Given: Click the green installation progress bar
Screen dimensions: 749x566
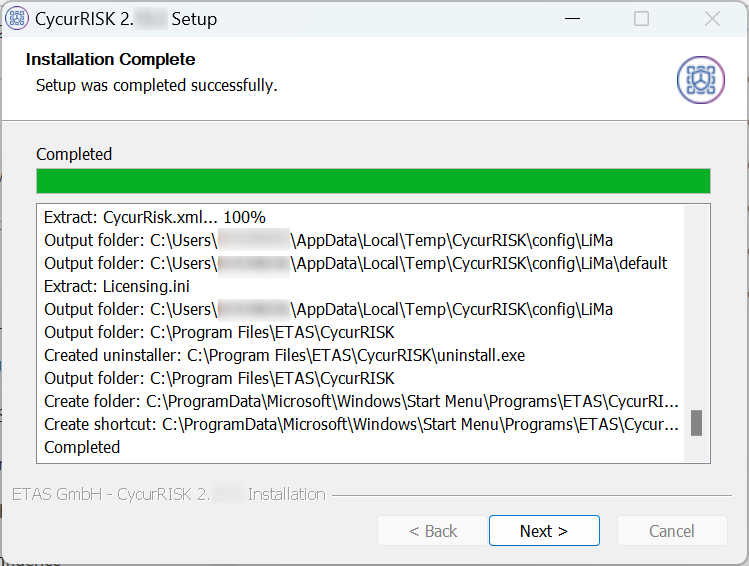Looking at the screenshot, I should (373, 181).
